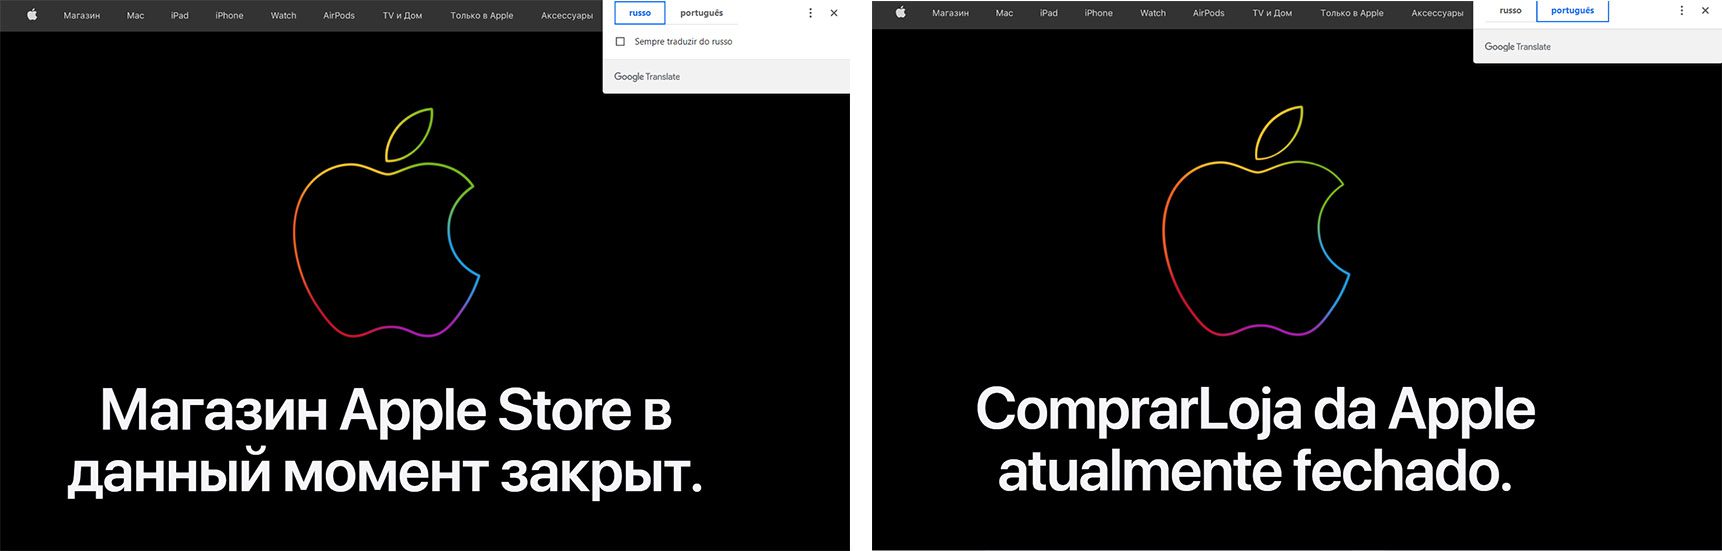Open translate options menu in left window
The height and width of the screenshot is (551, 1722).
point(810,13)
